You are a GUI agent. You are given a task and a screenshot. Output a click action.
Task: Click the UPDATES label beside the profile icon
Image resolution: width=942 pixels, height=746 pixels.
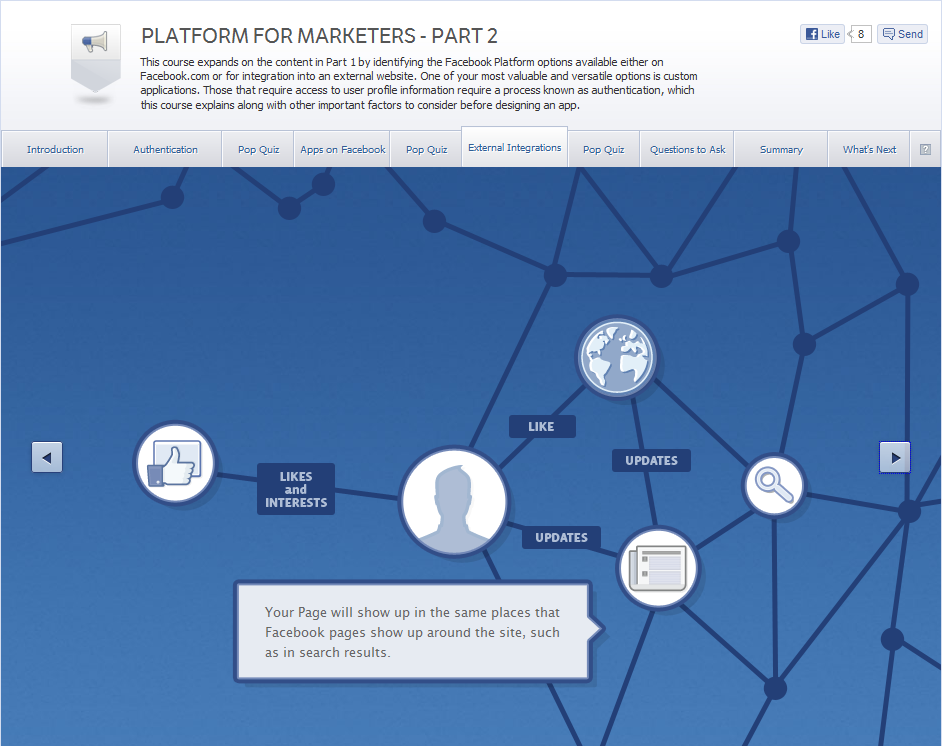[561, 537]
